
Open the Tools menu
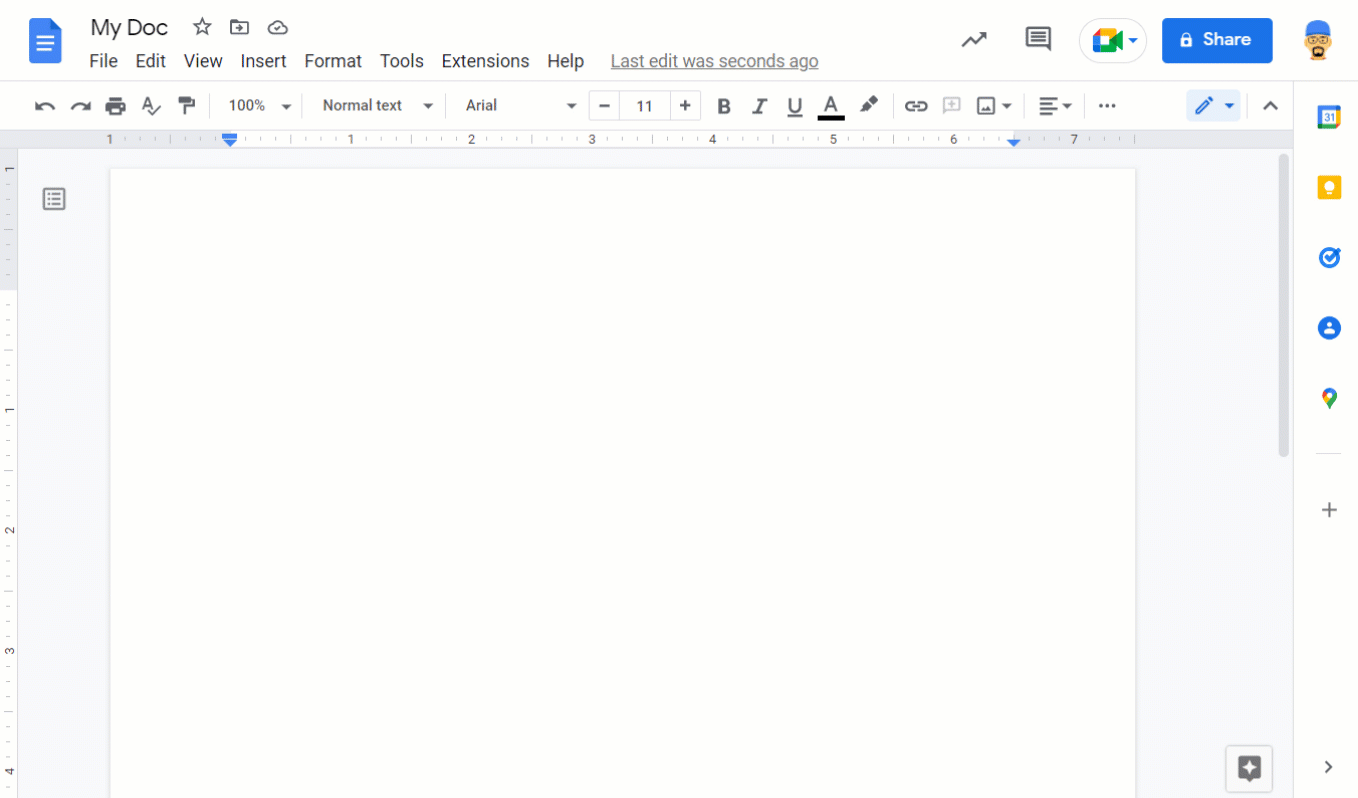402,61
